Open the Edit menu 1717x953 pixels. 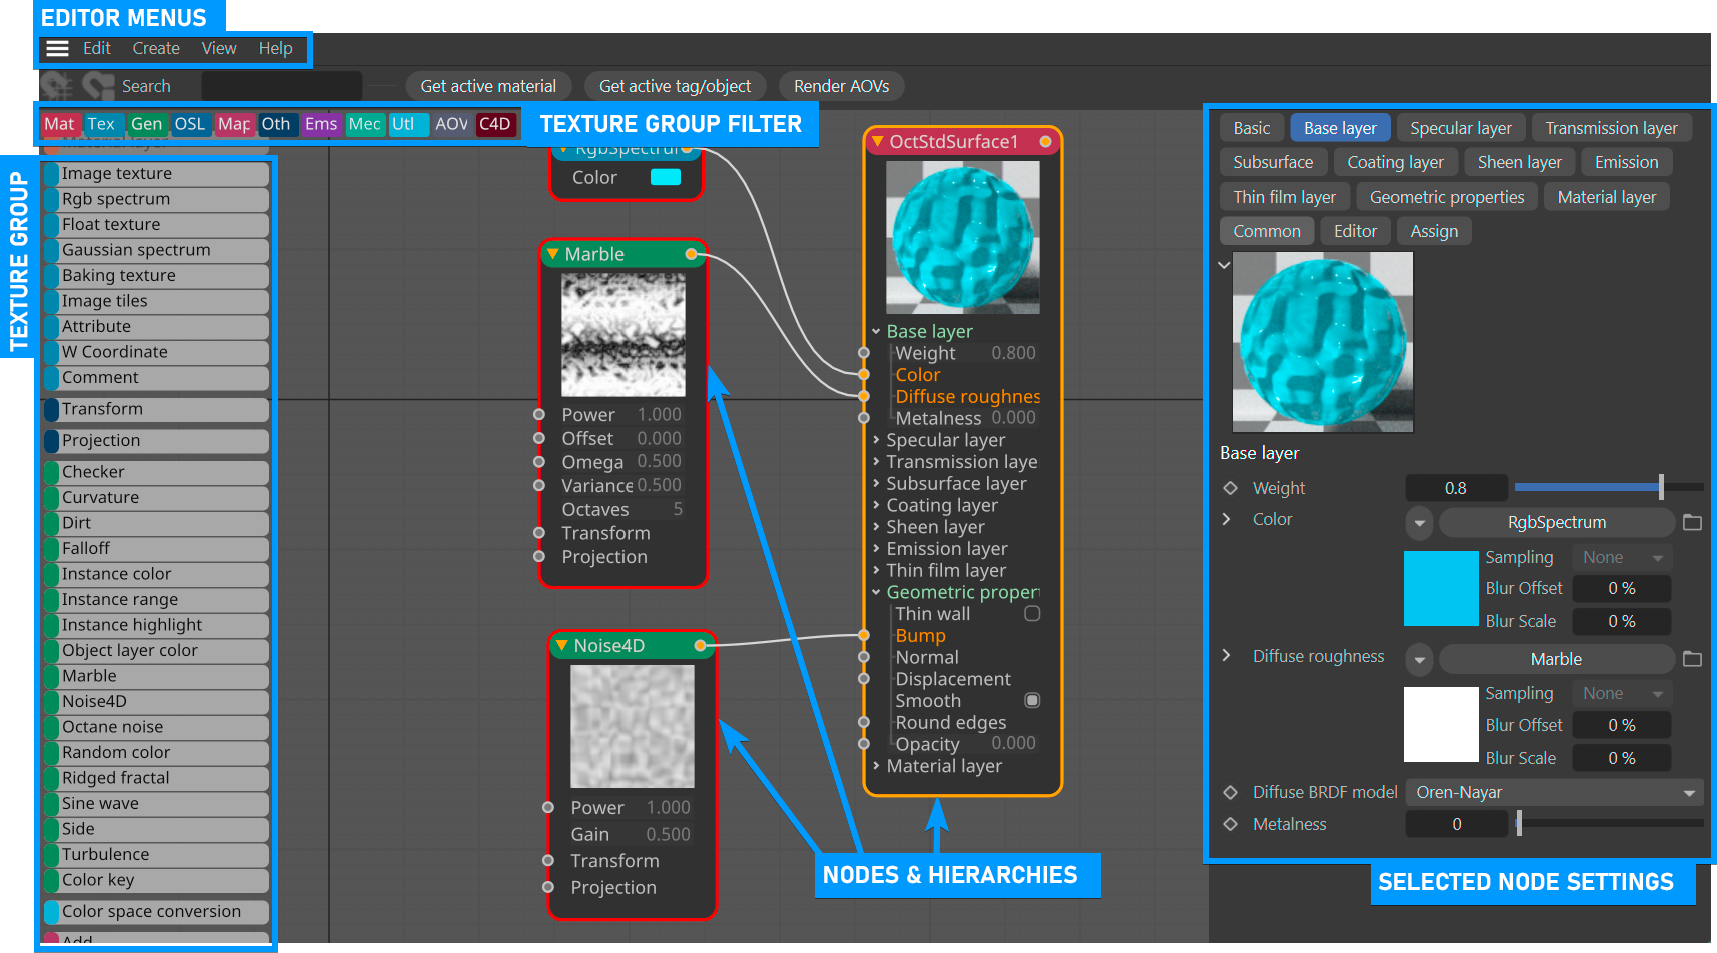(97, 48)
